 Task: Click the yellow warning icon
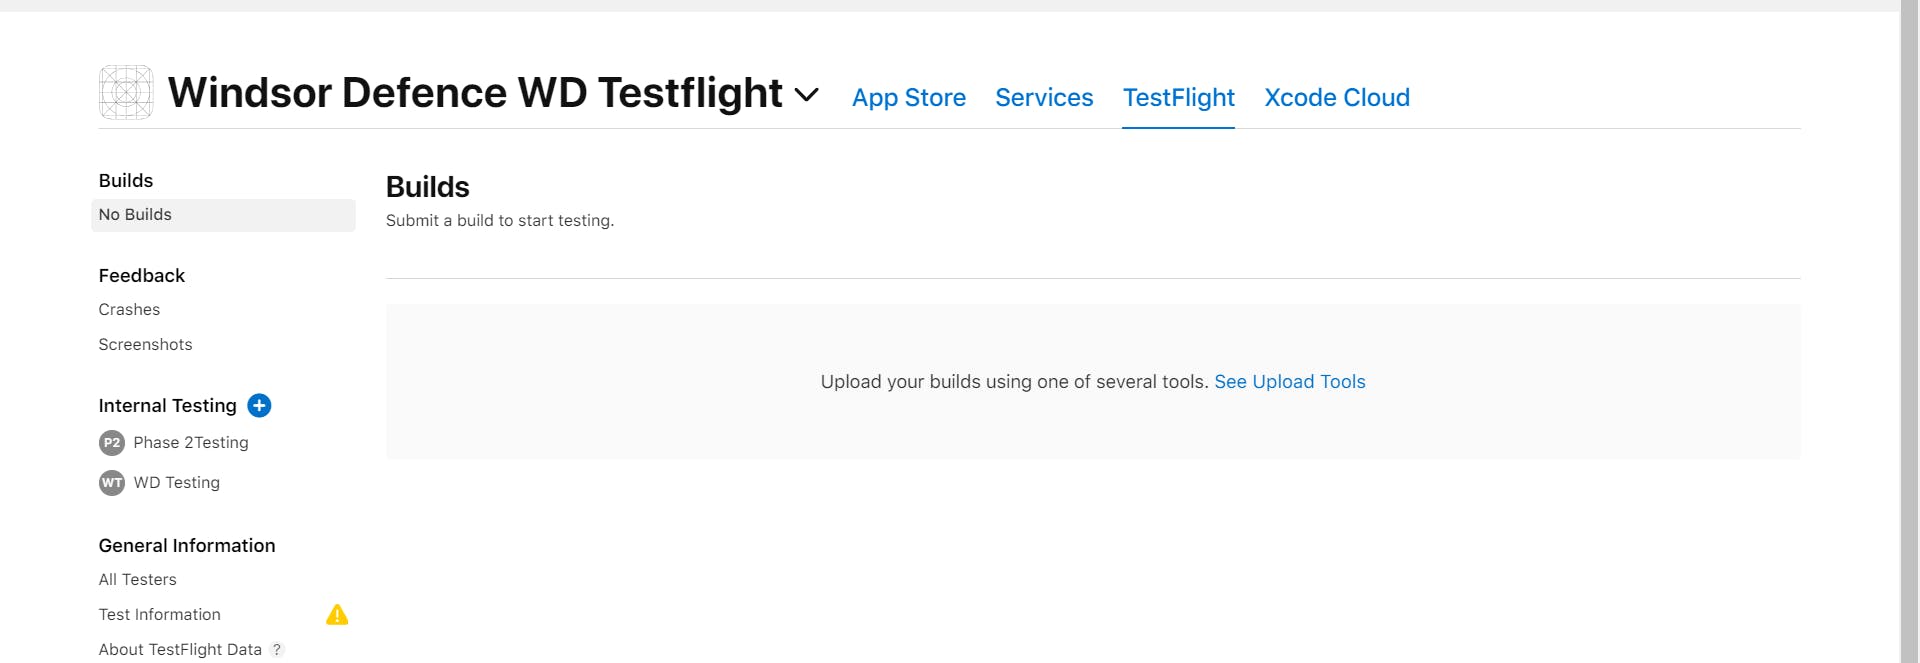(x=337, y=614)
